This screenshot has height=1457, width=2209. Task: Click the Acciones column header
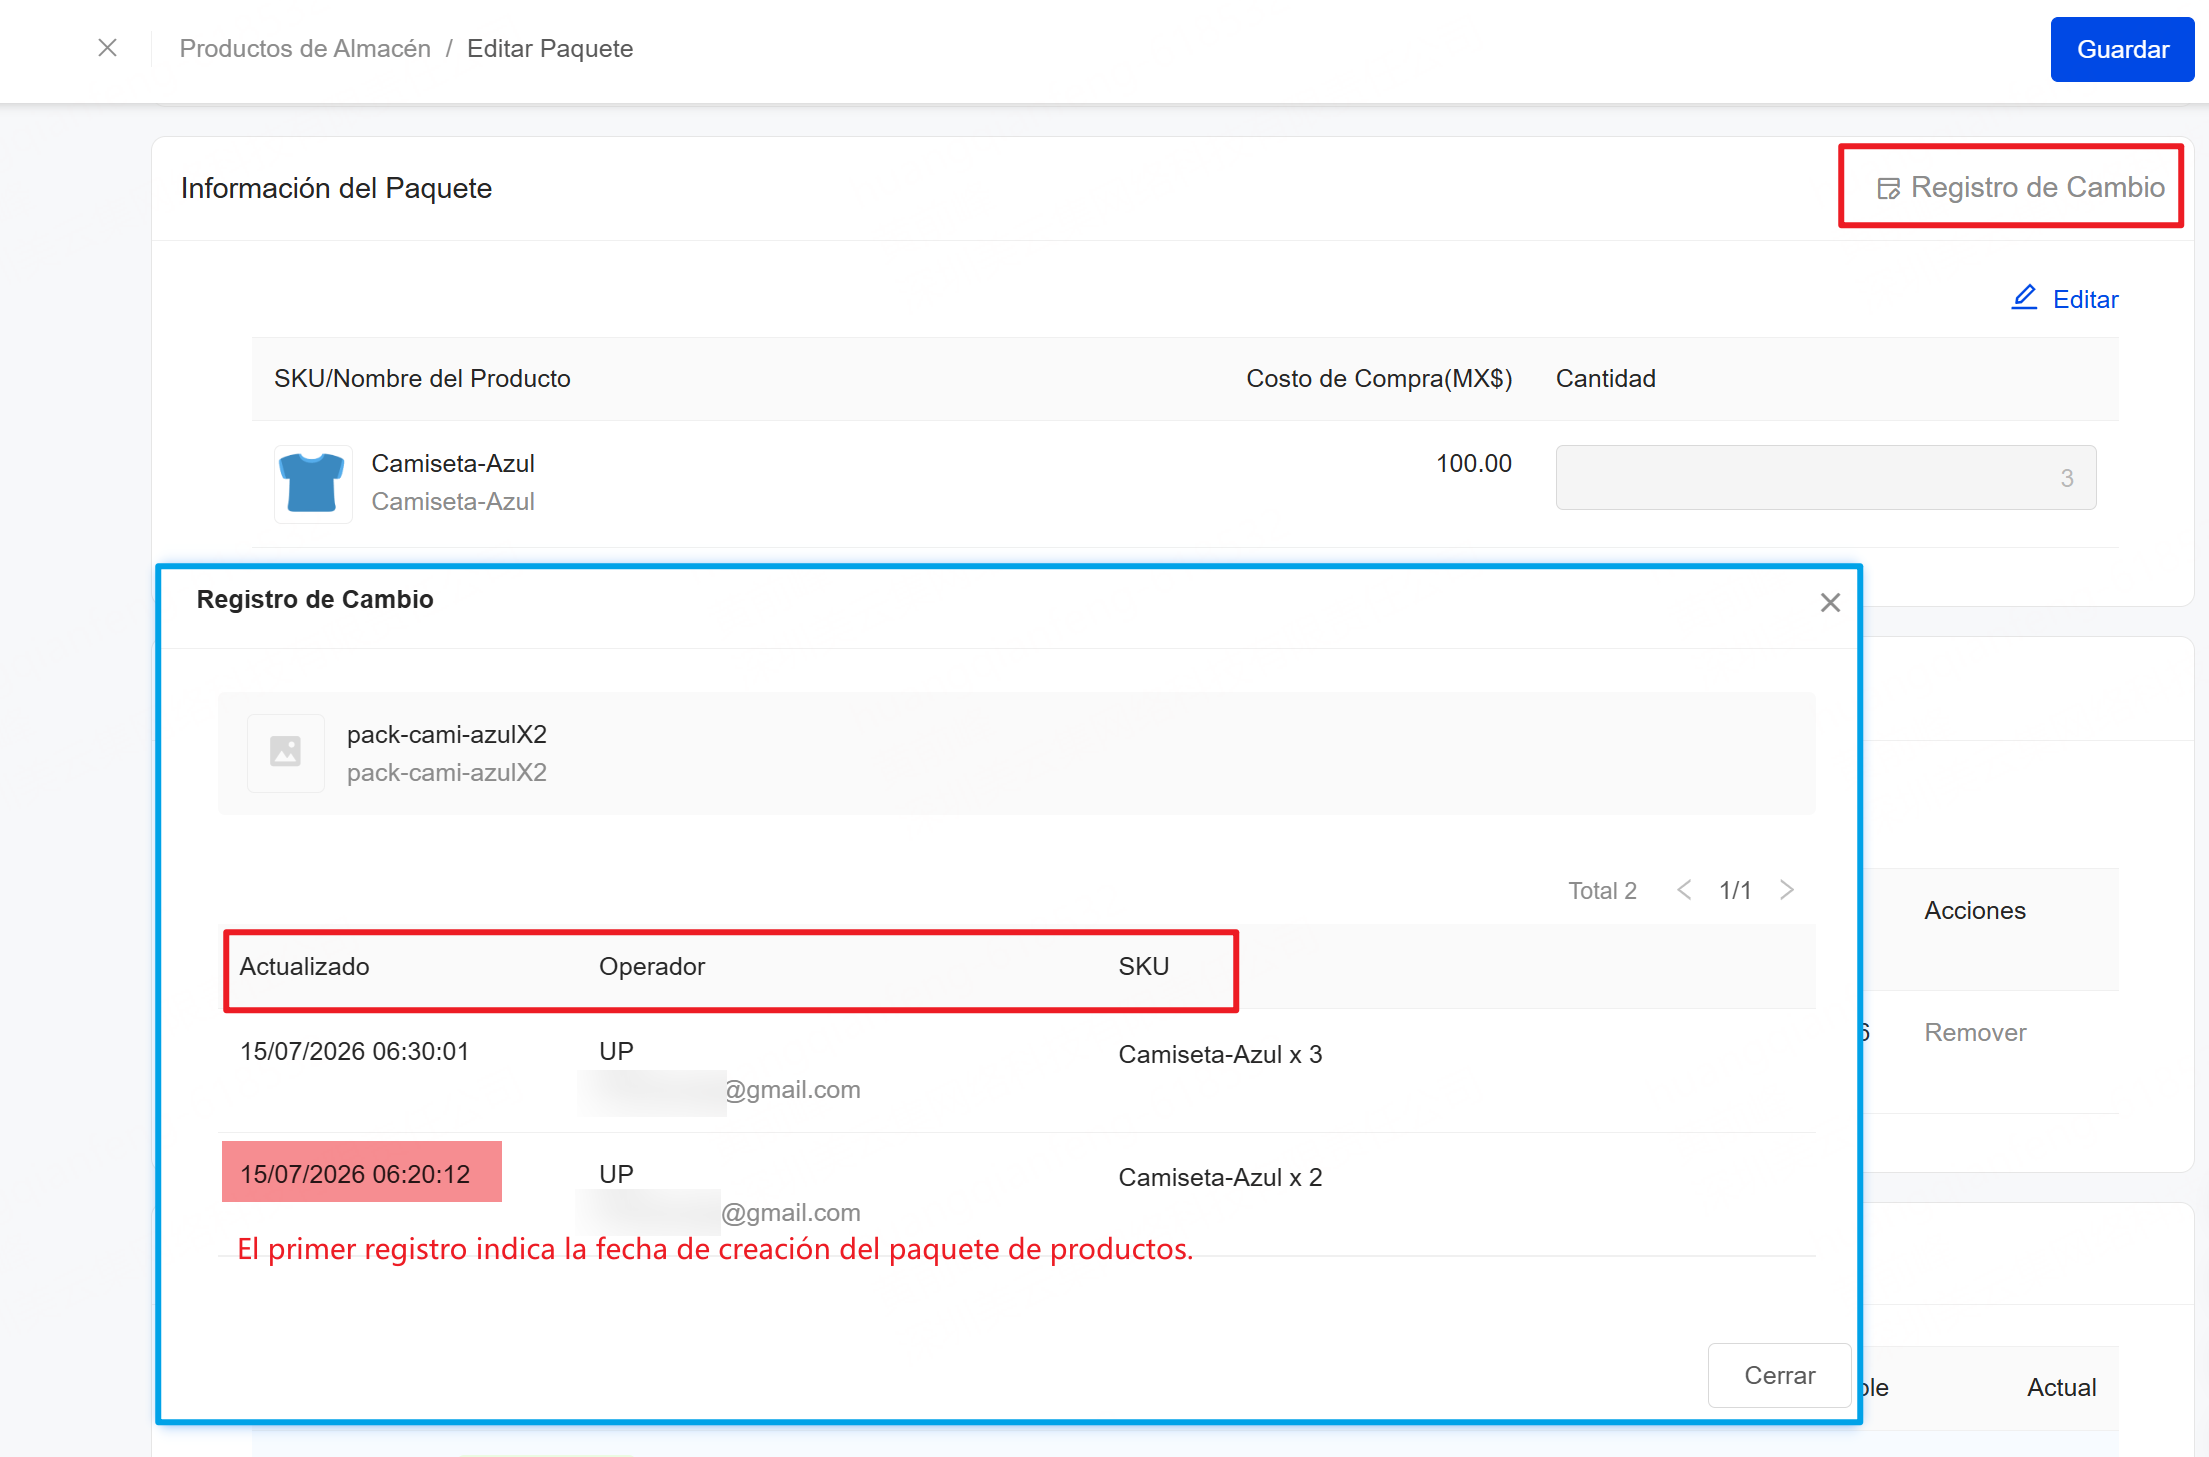tap(1975, 910)
